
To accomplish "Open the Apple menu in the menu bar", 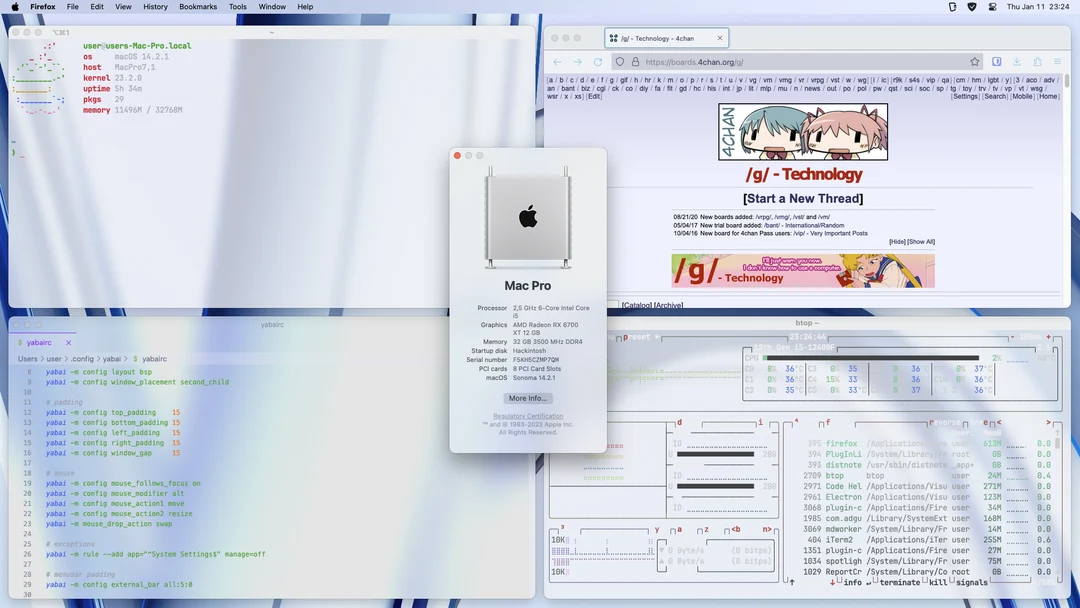I will click(x=14, y=7).
